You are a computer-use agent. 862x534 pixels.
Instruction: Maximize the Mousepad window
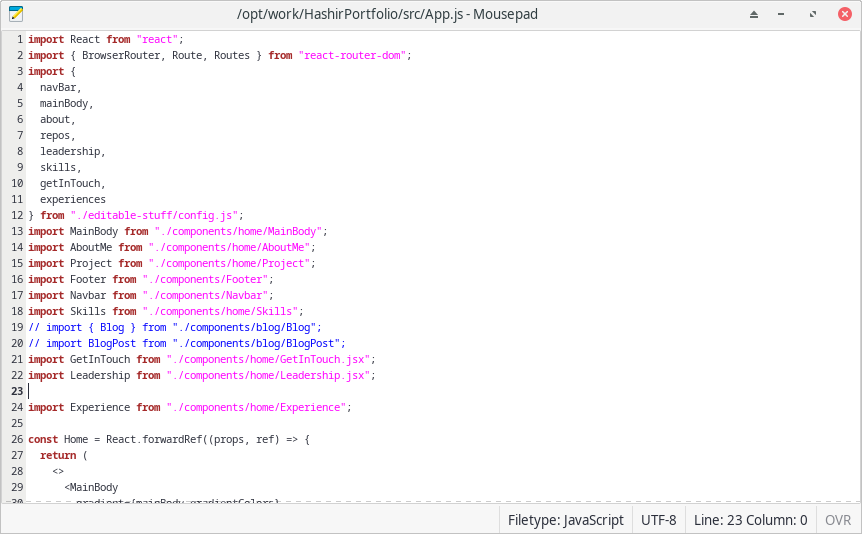coord(813,14)
